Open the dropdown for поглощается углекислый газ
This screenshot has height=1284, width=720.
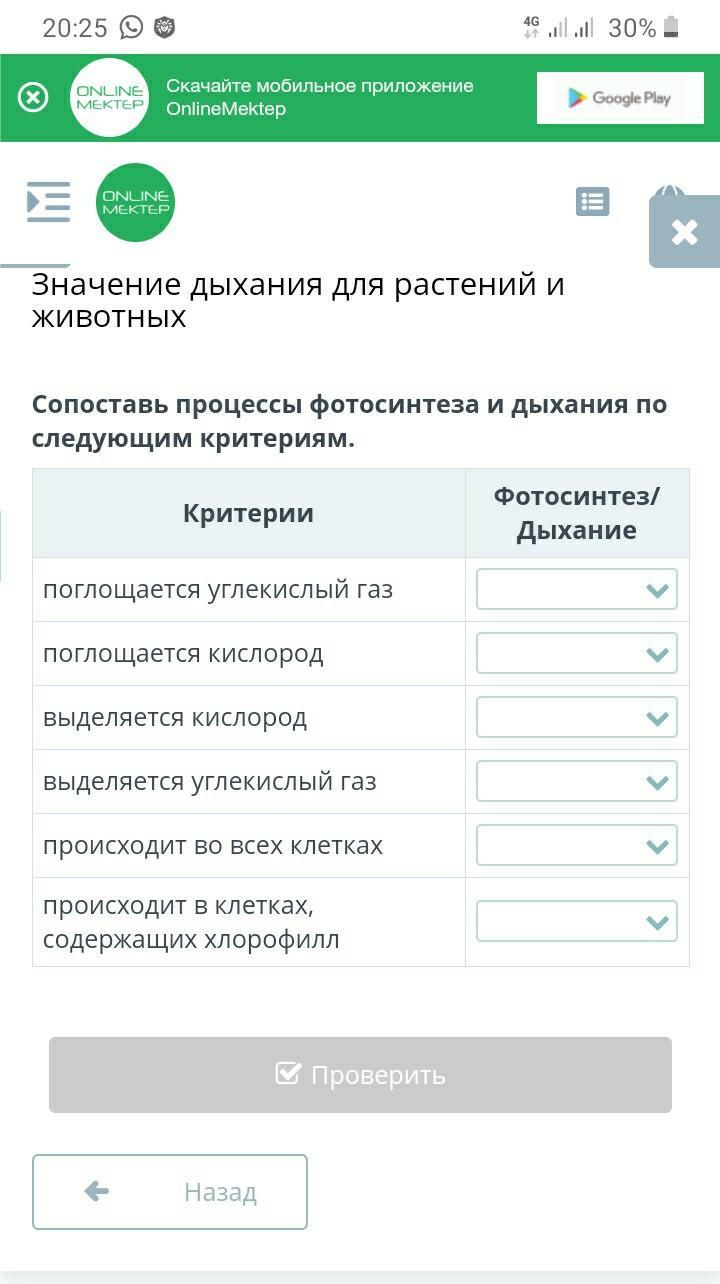577,590
